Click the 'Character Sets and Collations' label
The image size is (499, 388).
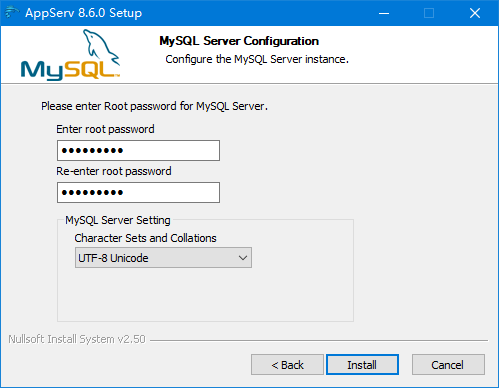click(145, 238)
